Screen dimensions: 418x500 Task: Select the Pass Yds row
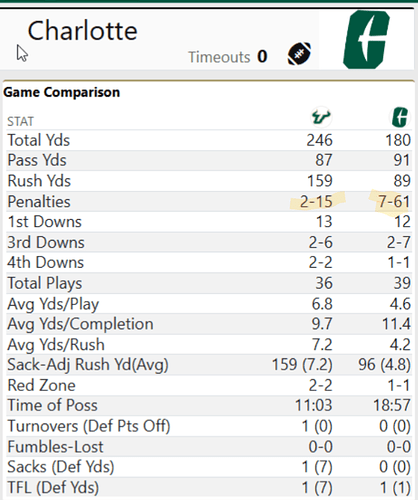(x=209, y=160)
